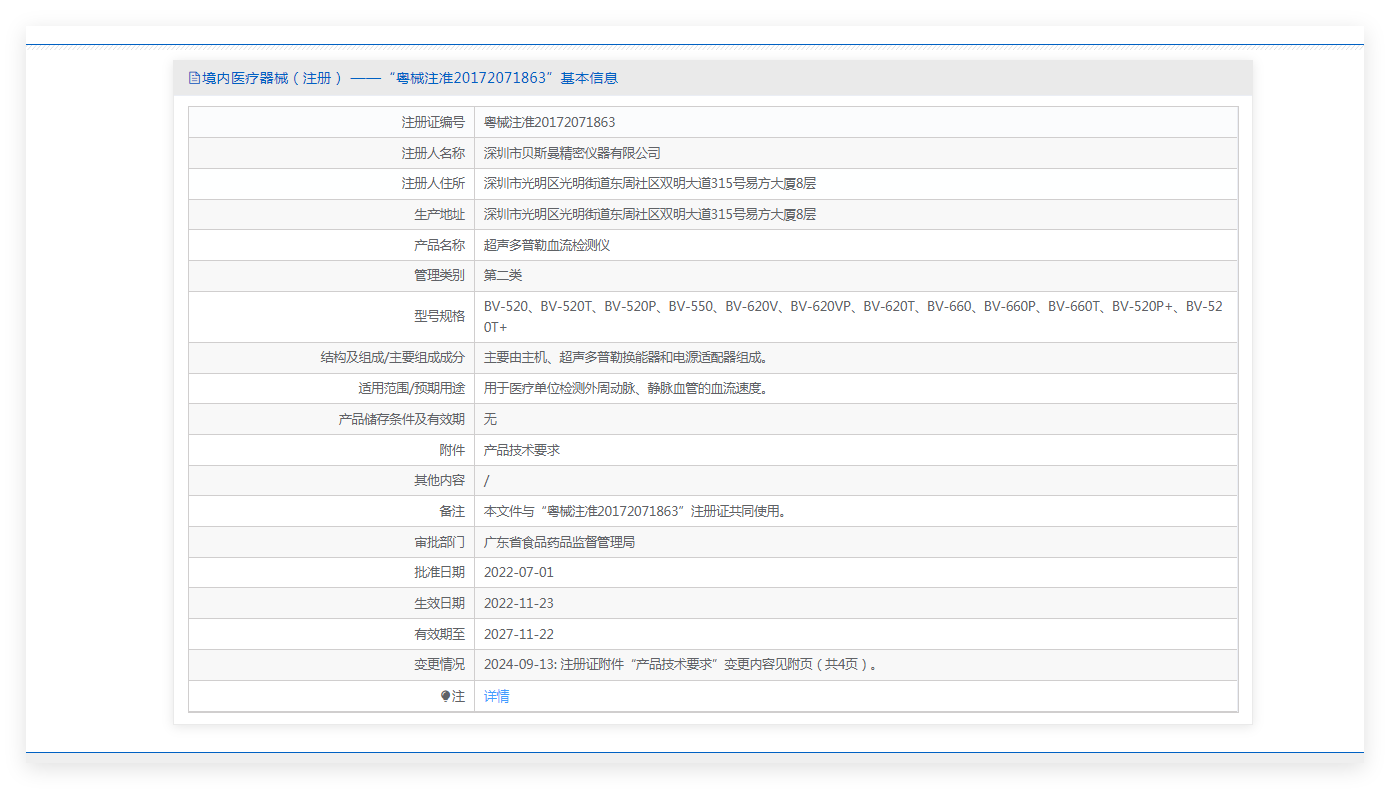Image resolution: width=1390 pixels, height=789 pixels.
Task: Select the 其他内容 label
Action: click(439, 480)
